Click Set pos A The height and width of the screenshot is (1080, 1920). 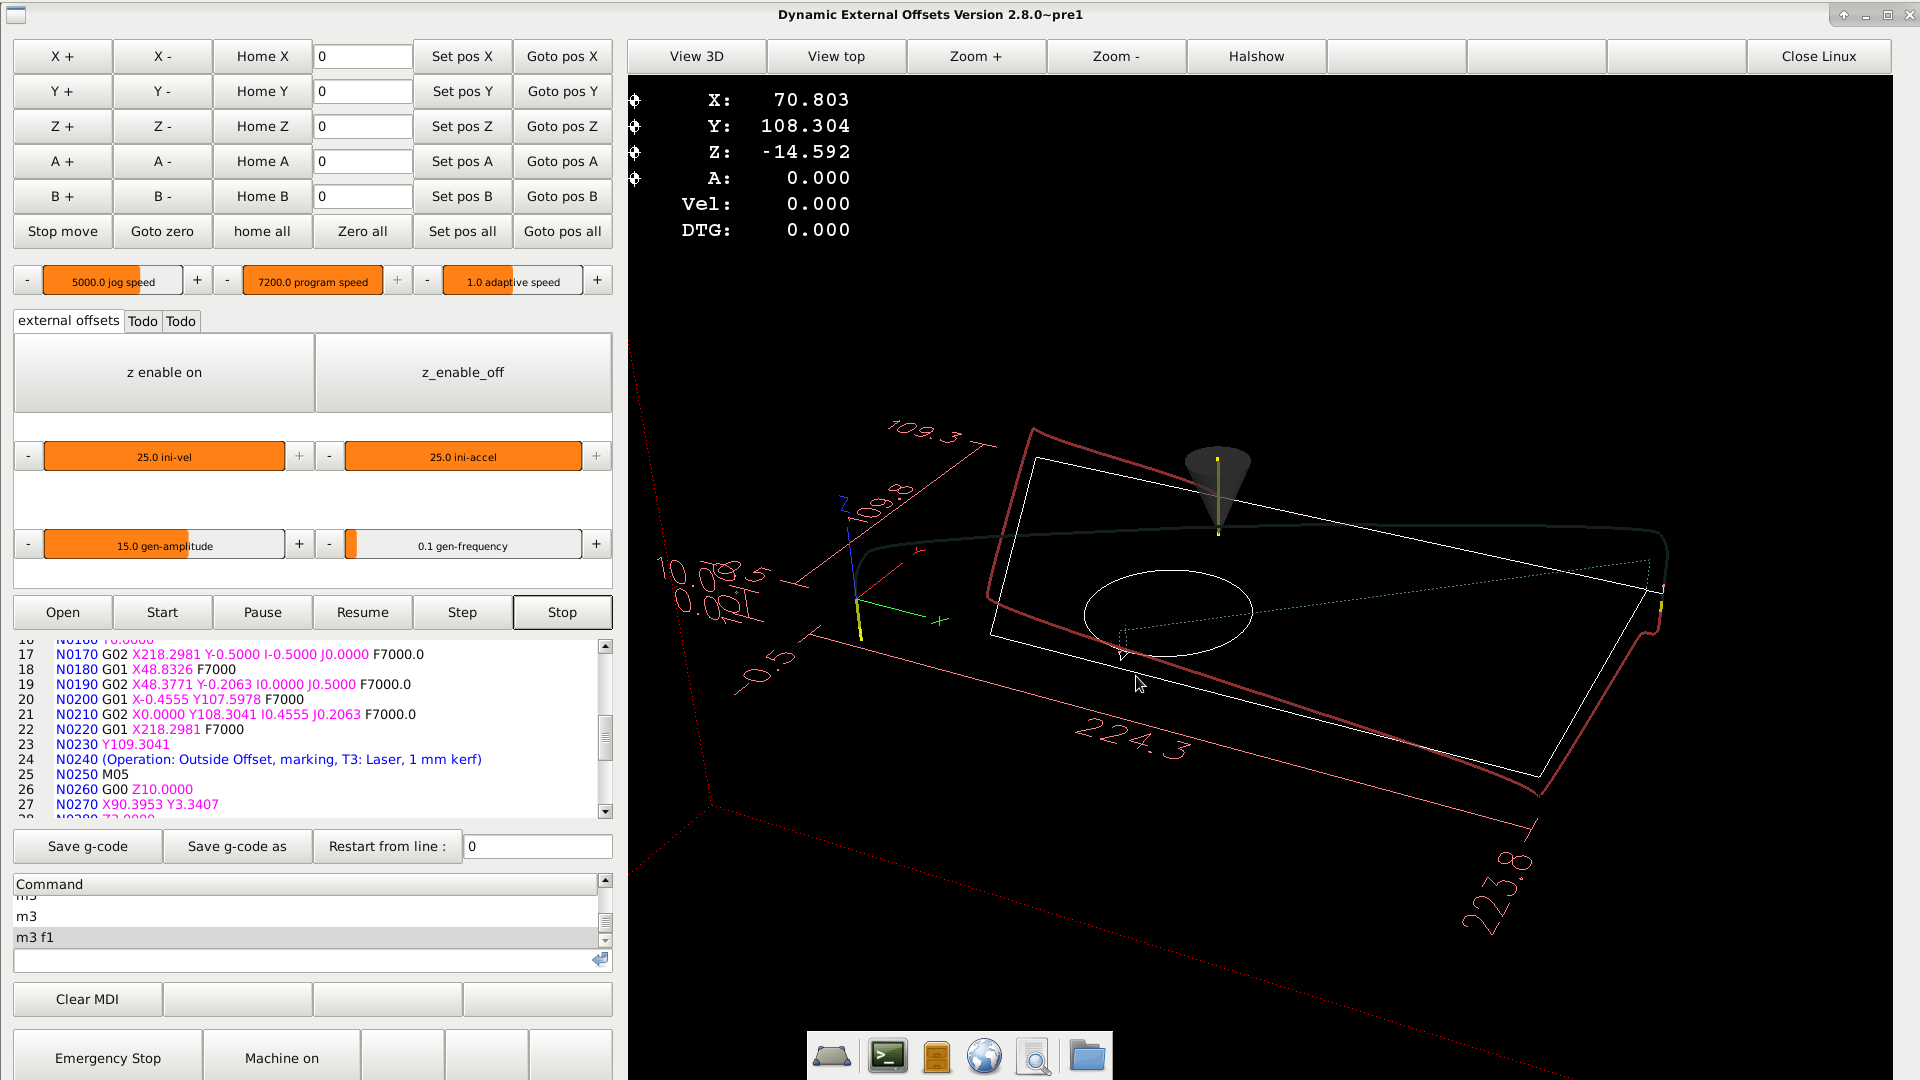(x=463, y=161)
